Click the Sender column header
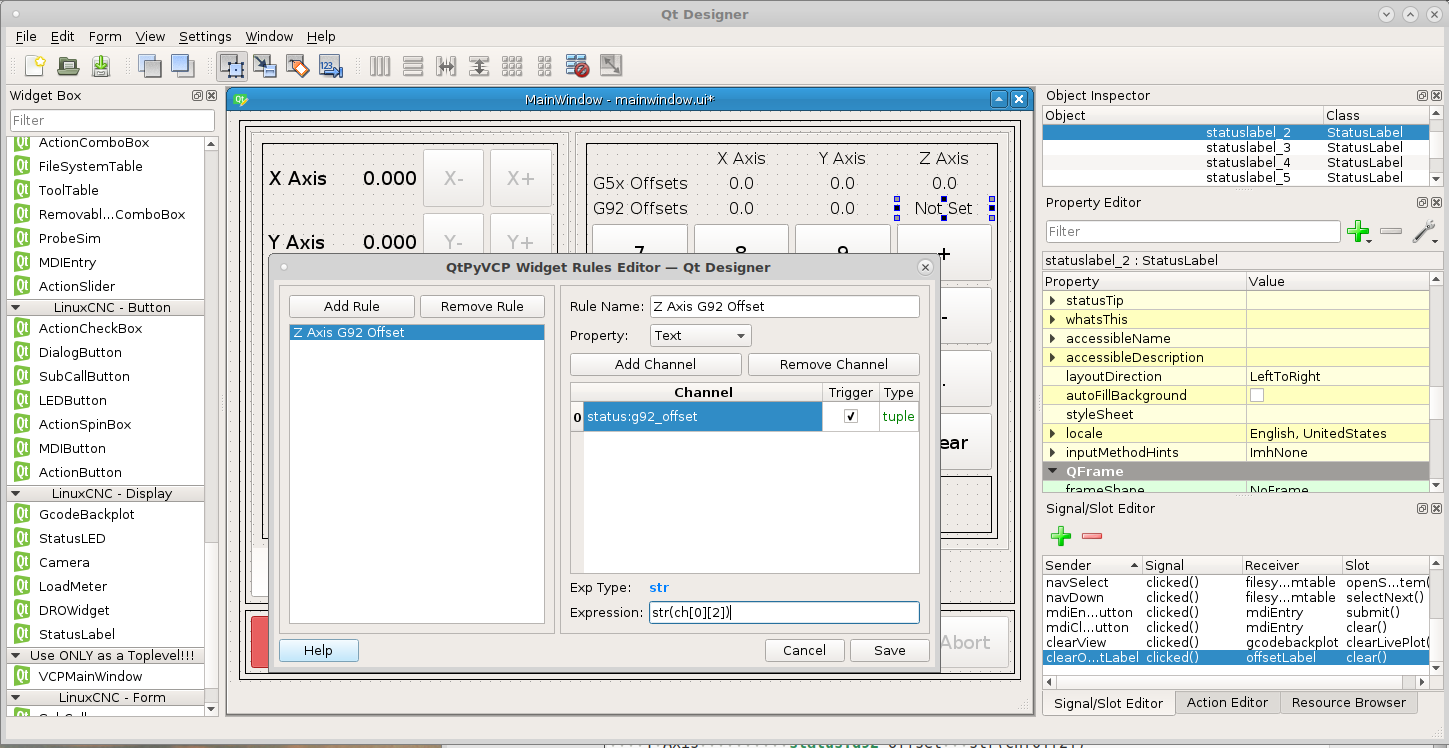 1092,565
